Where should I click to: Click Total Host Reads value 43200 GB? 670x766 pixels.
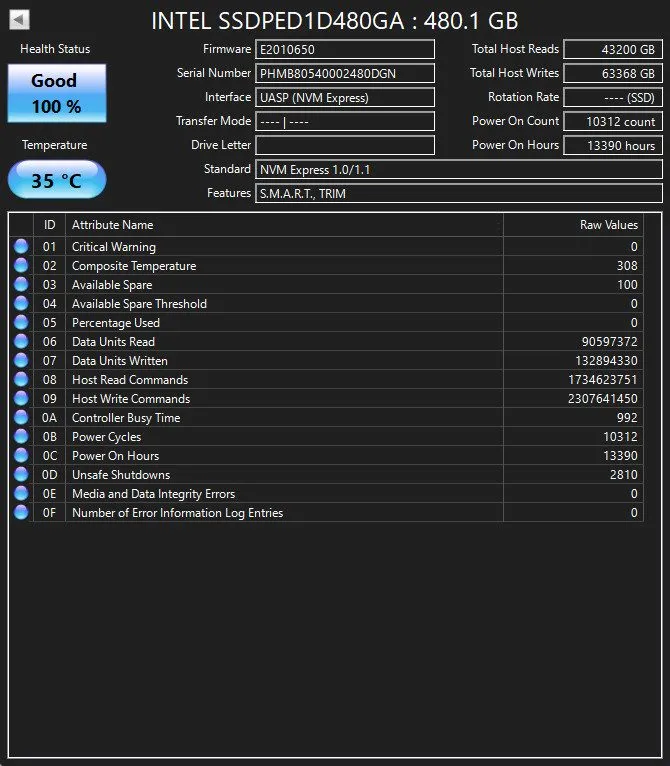(x=613, y=49)
